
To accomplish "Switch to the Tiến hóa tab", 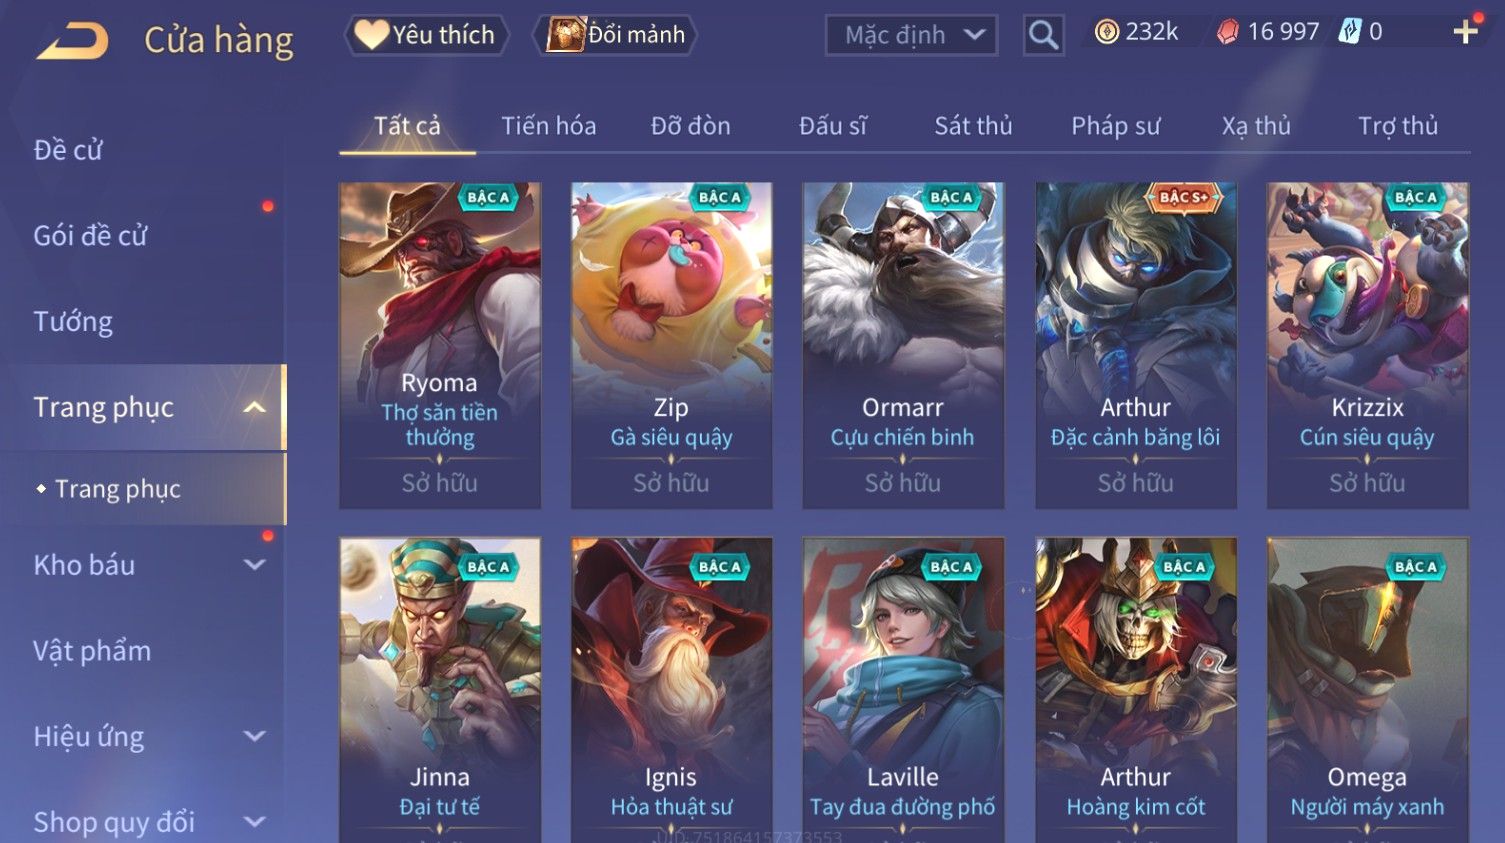I will coord(548,126).
